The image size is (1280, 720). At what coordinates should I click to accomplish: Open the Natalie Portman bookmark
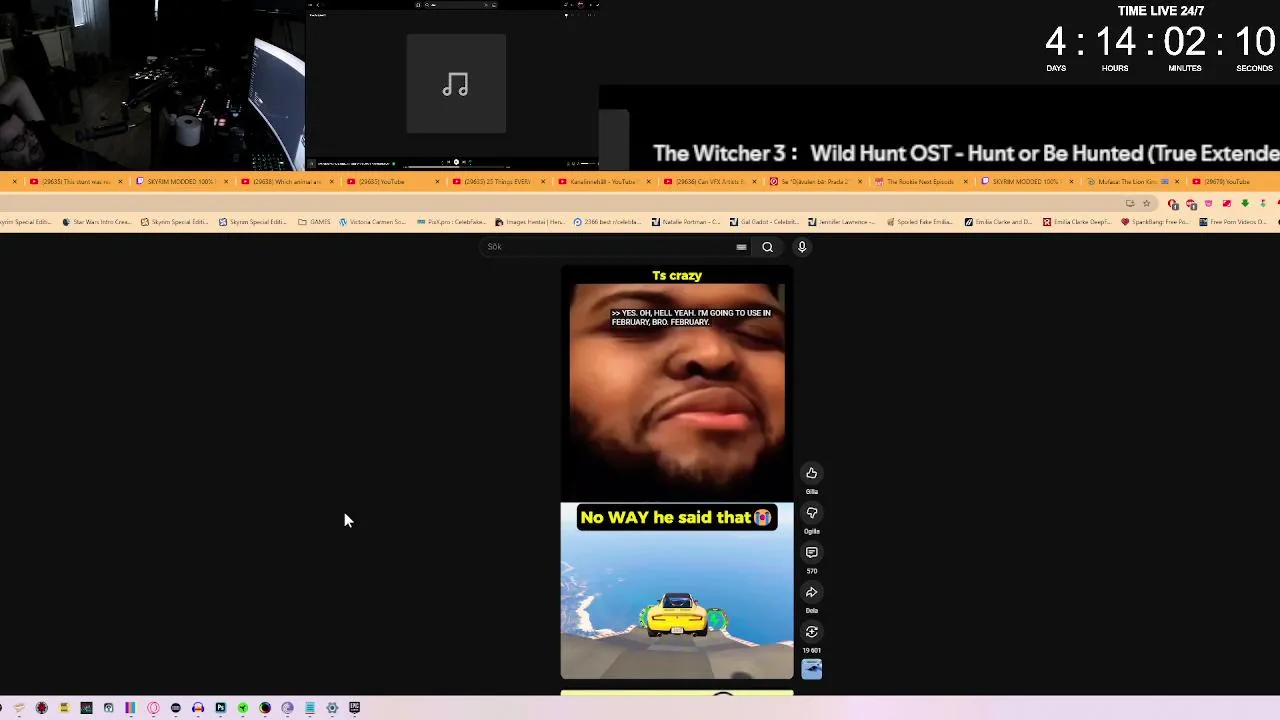[685, 222]
